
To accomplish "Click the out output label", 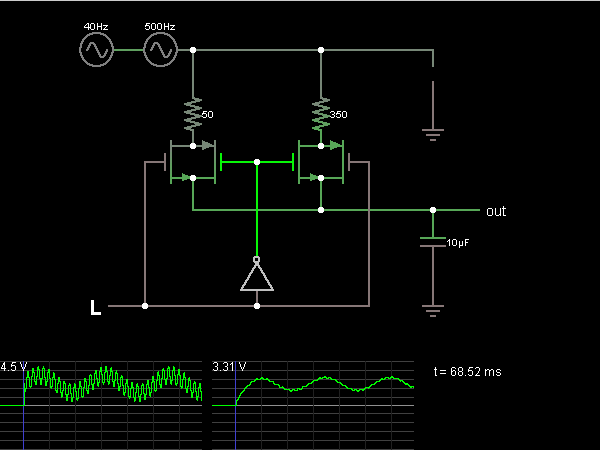I will [x=496, y=211].
